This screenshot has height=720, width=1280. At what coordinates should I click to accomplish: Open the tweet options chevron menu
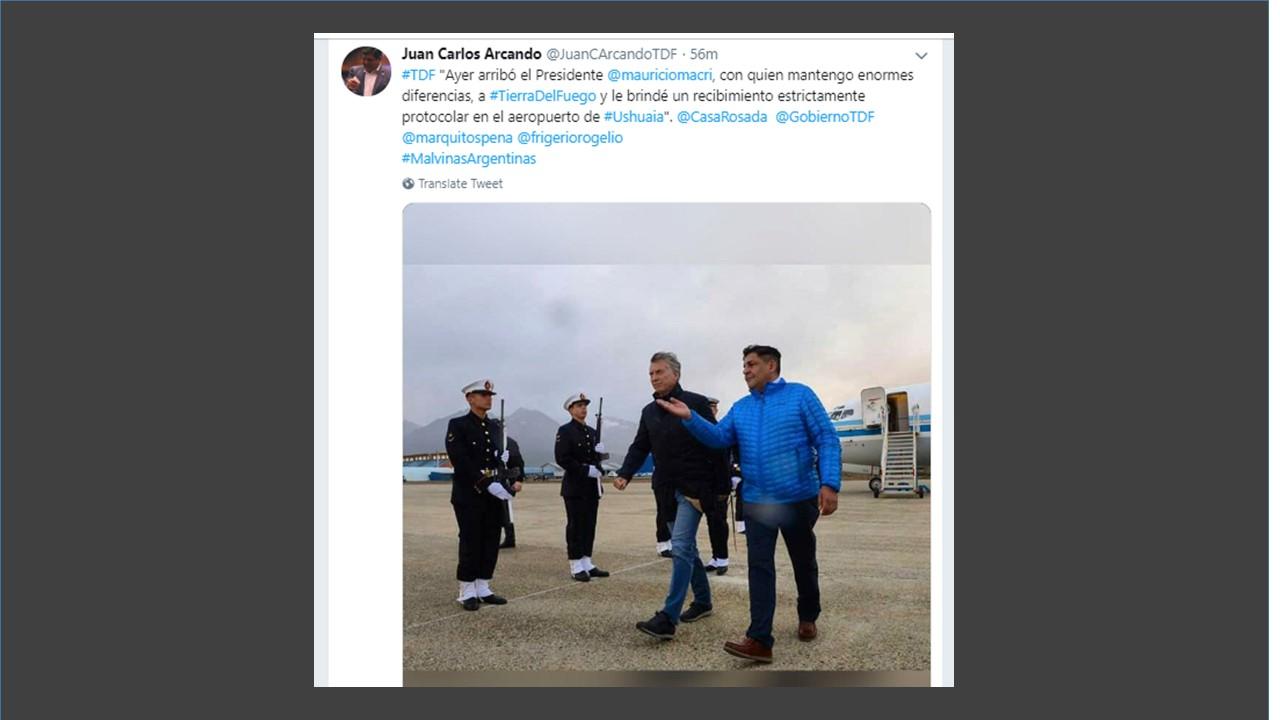click(x=921, y=56)
